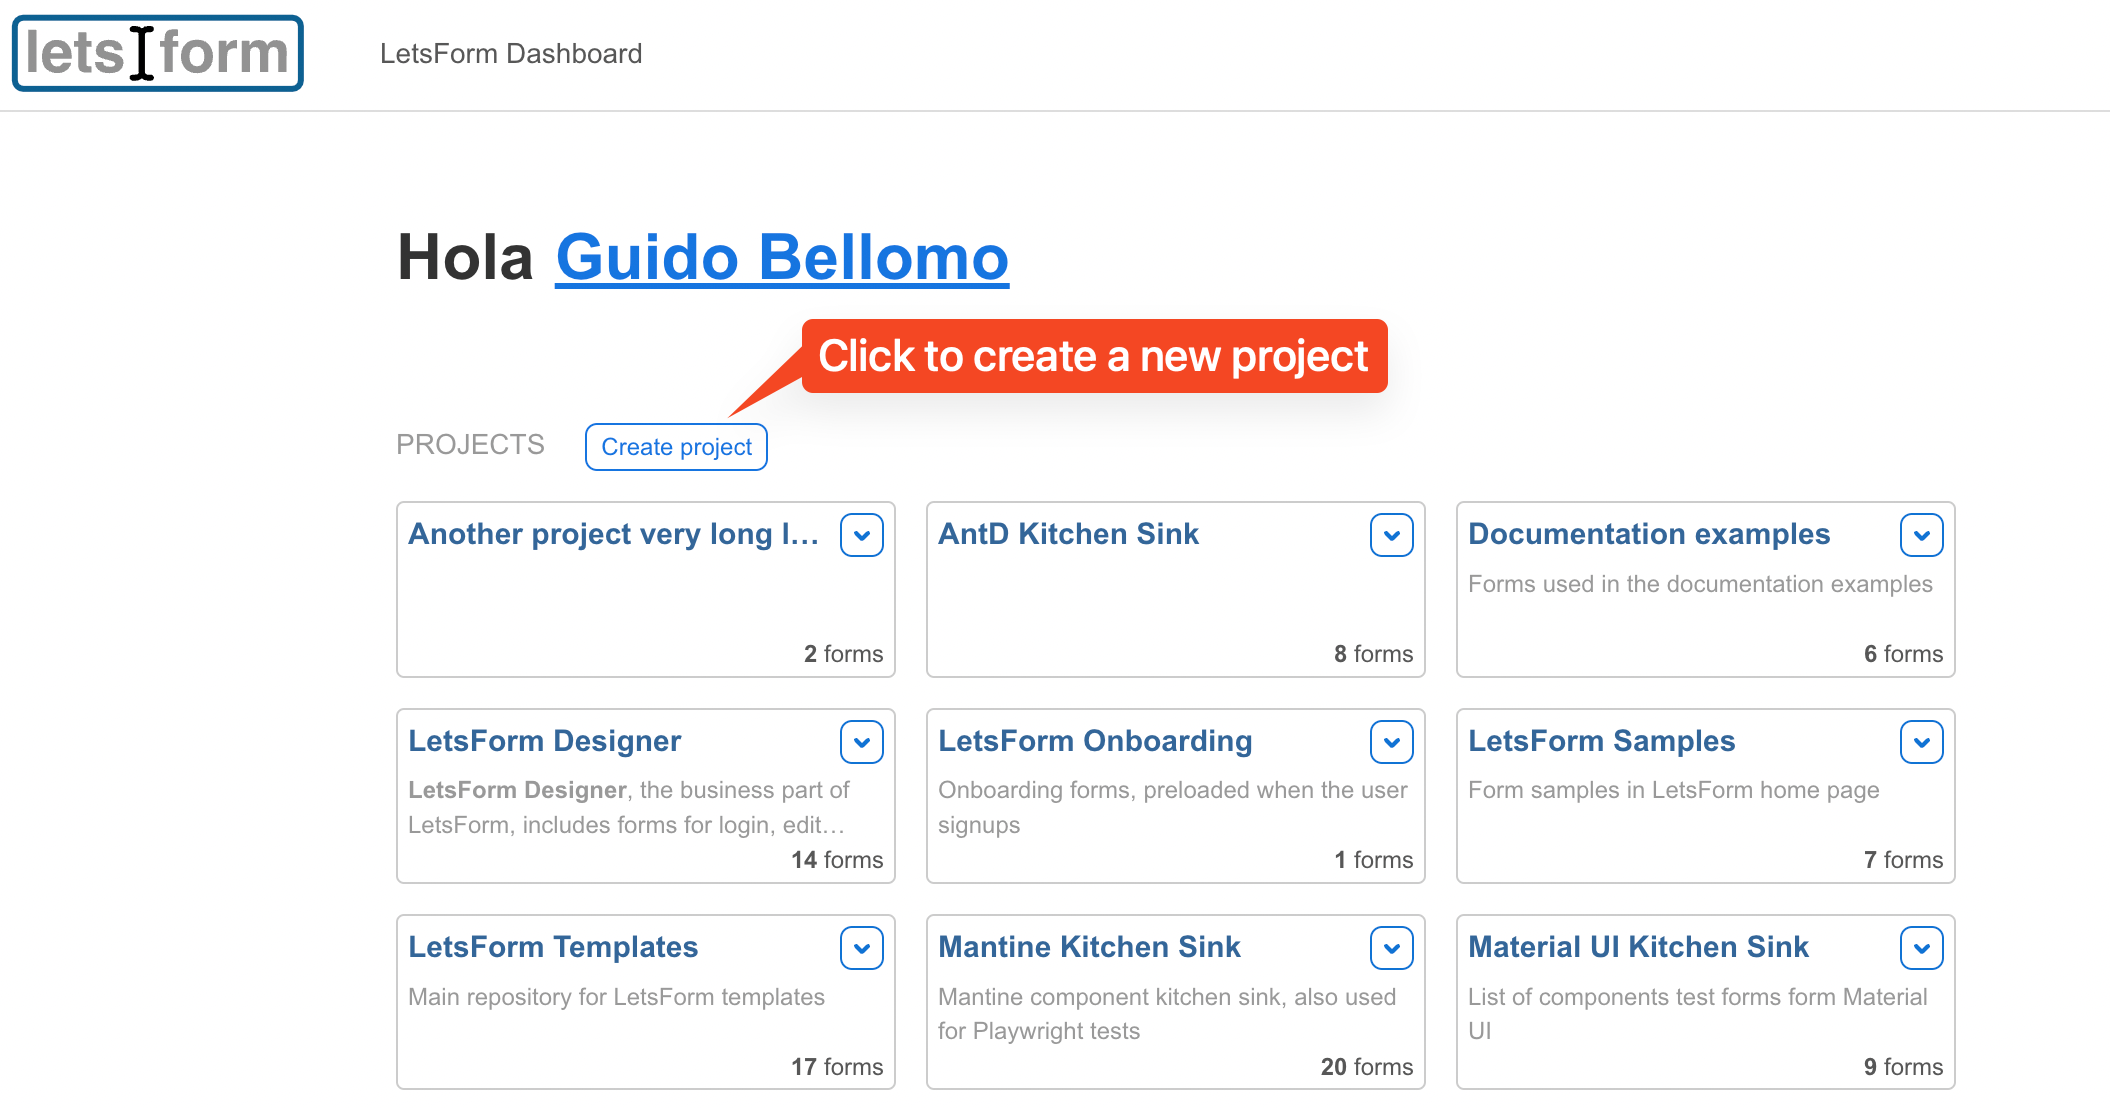
Task: Click the PROJECTS section label
Action: tap(470, 445)
